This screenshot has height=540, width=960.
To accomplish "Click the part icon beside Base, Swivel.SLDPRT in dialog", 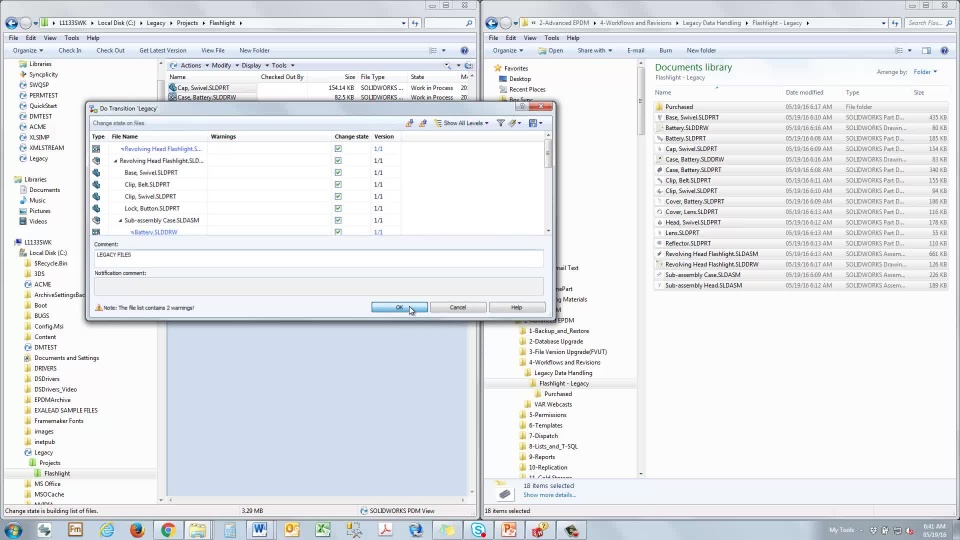I will coord(96,173).
